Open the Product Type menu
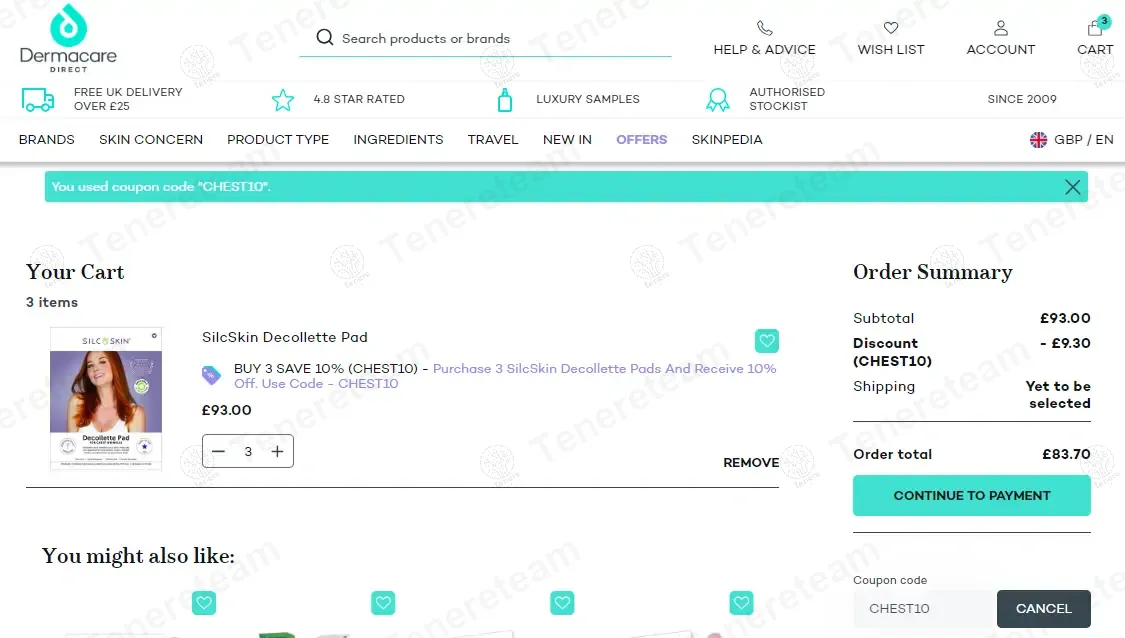1125x638 pixels. [278, 140]
